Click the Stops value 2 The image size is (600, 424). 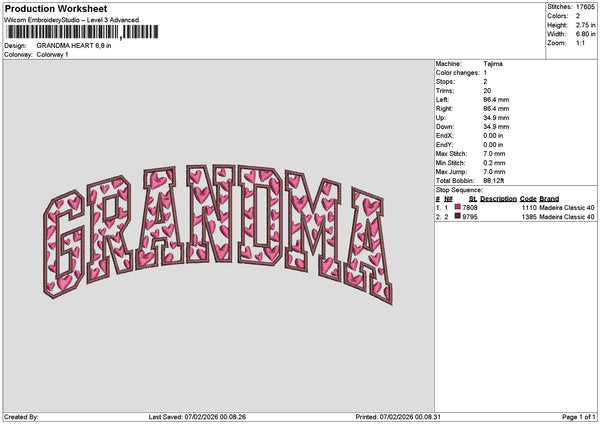coord(485,82)
